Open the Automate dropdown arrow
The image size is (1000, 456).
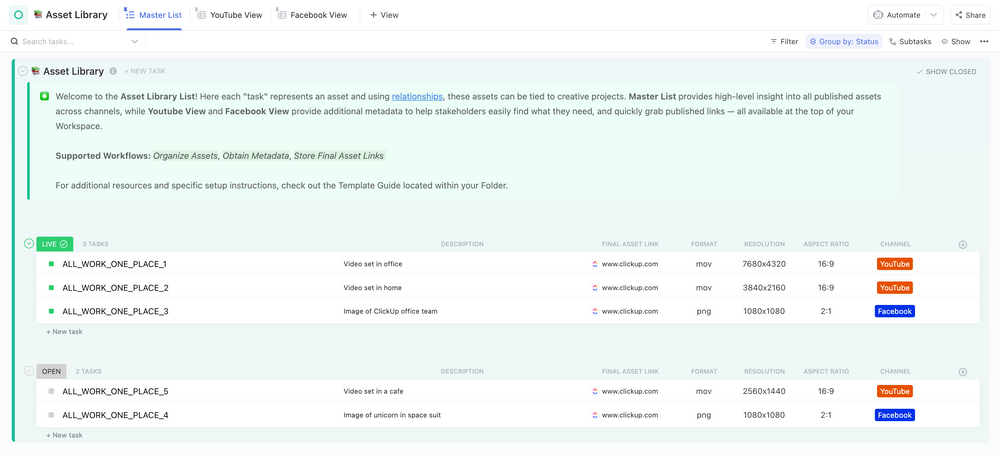(933, 15)
